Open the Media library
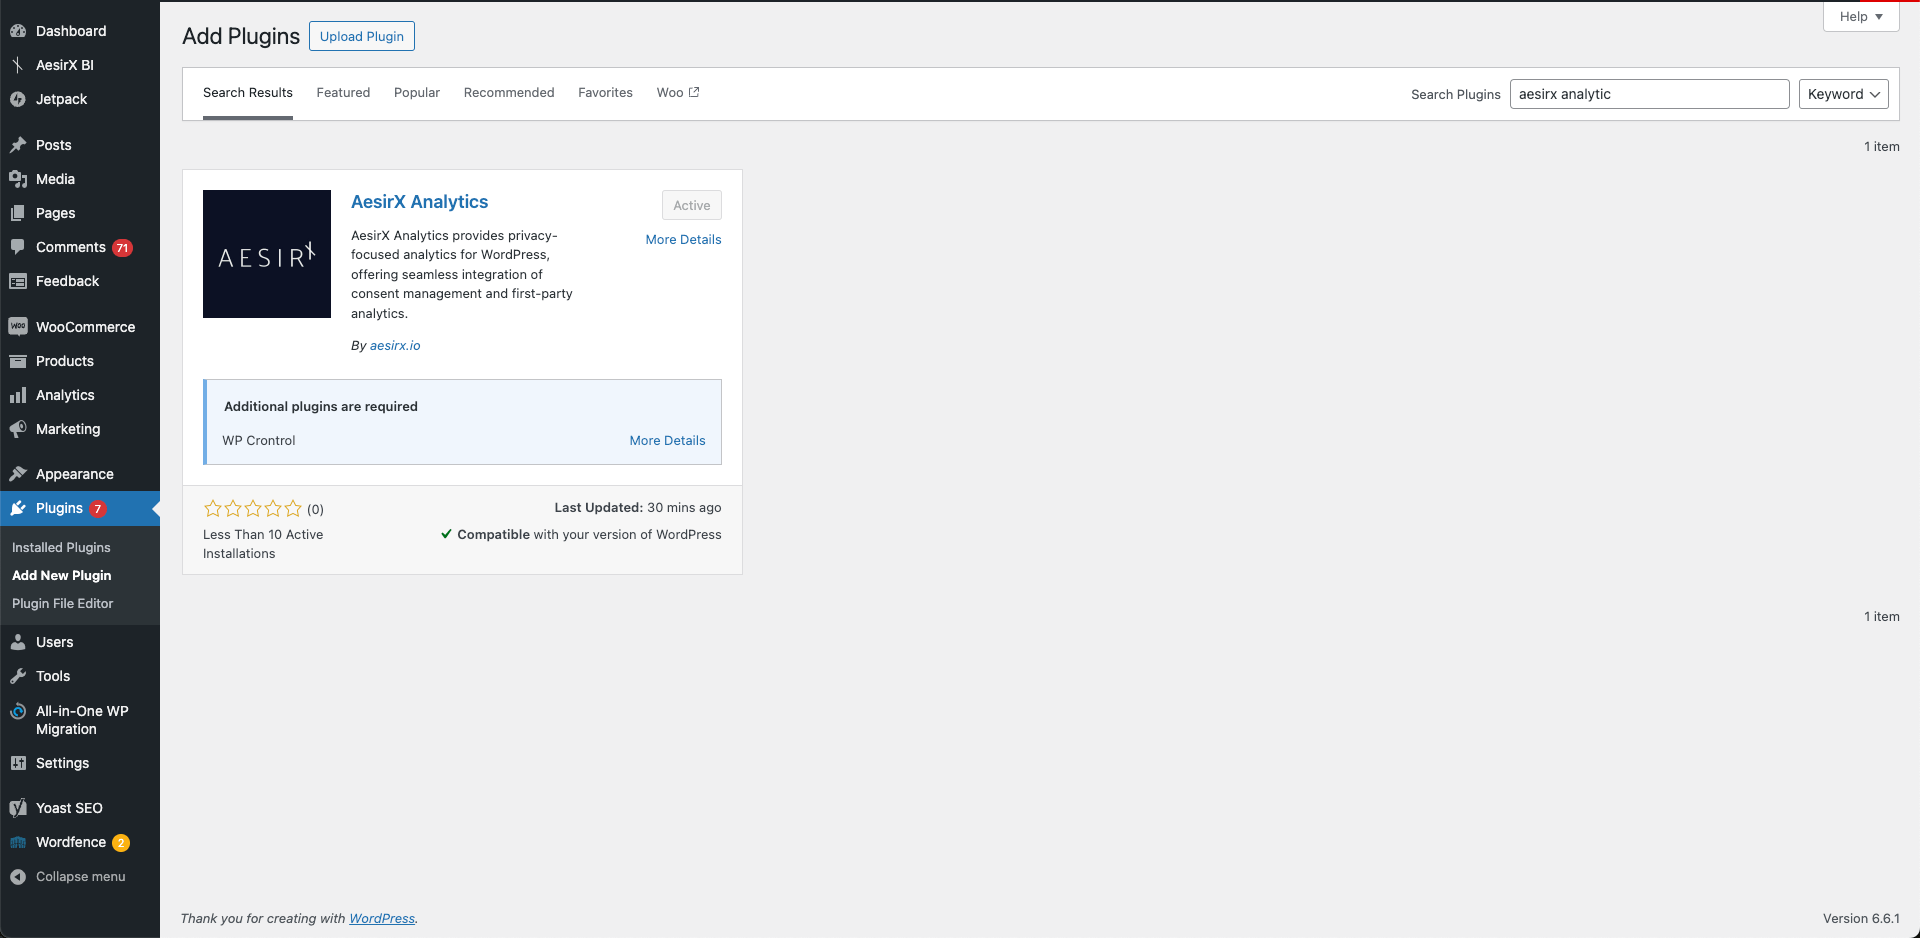The height and width of the screenshot is (938, 1920). pyautogui.click(x=55, y=179)
